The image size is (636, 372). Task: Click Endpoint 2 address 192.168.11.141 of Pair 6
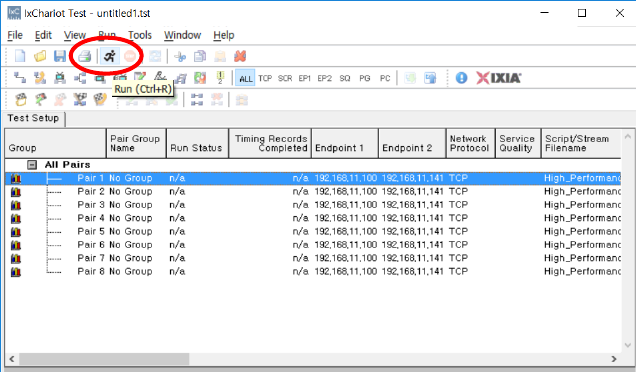(x=413, y=245)
